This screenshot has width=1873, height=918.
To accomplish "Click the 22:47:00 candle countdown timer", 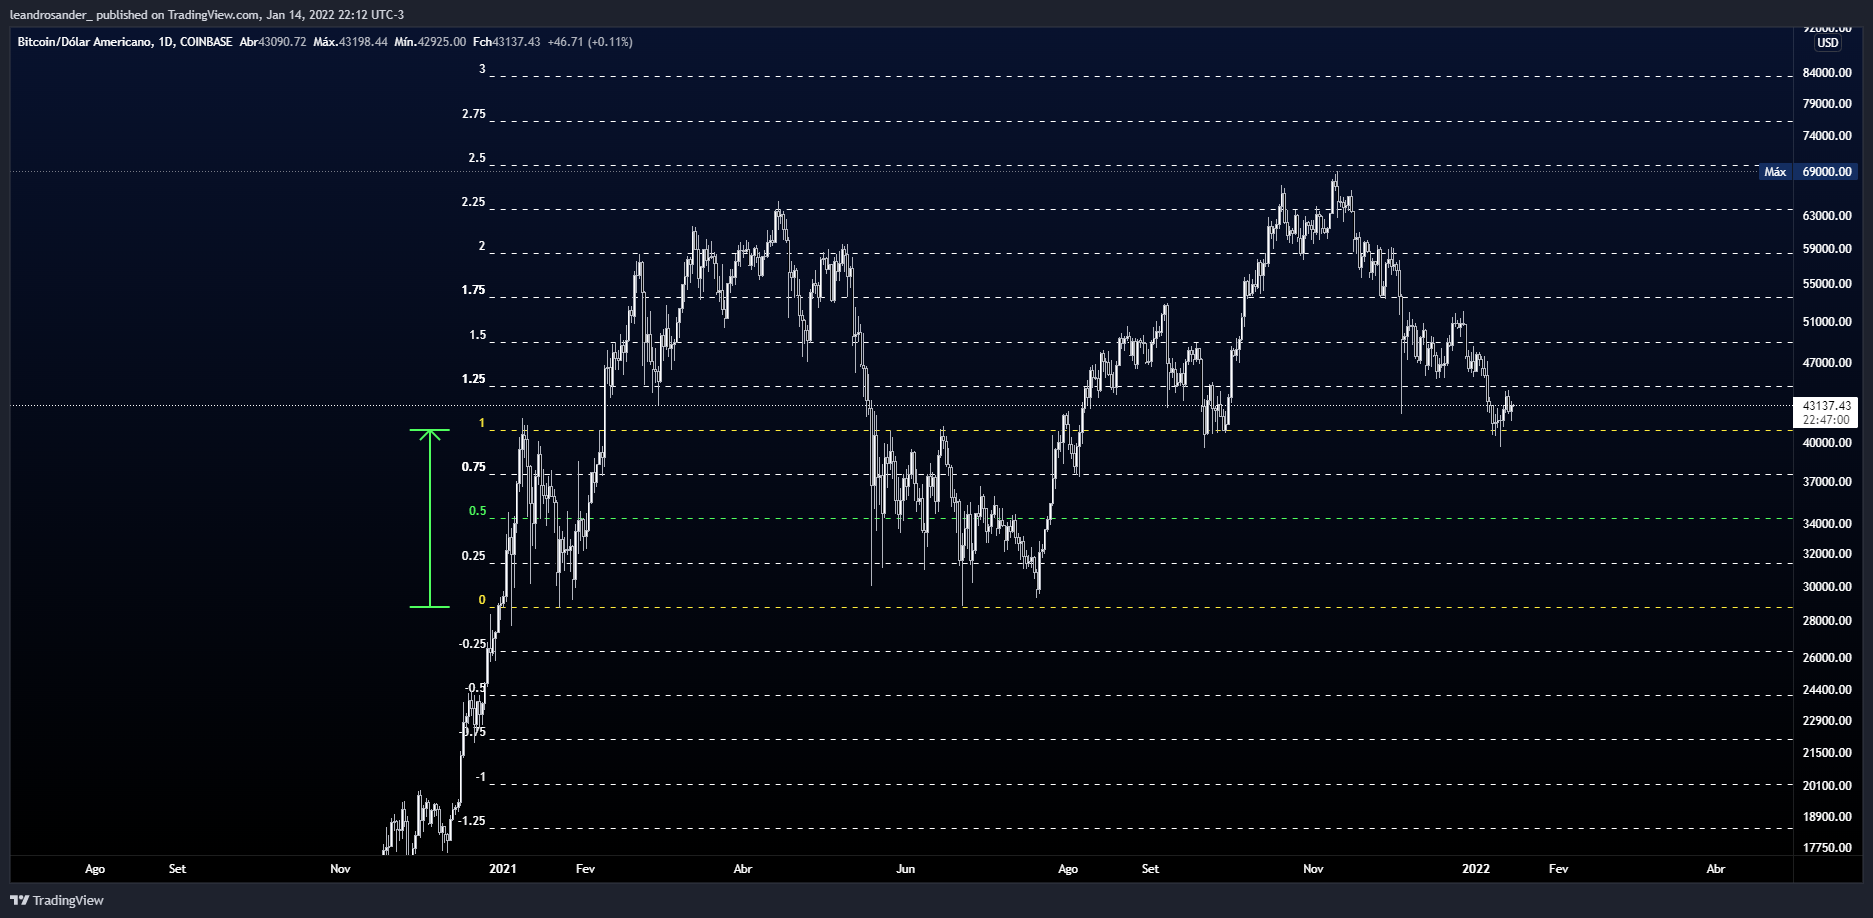I will click(x=1827, y=420).
